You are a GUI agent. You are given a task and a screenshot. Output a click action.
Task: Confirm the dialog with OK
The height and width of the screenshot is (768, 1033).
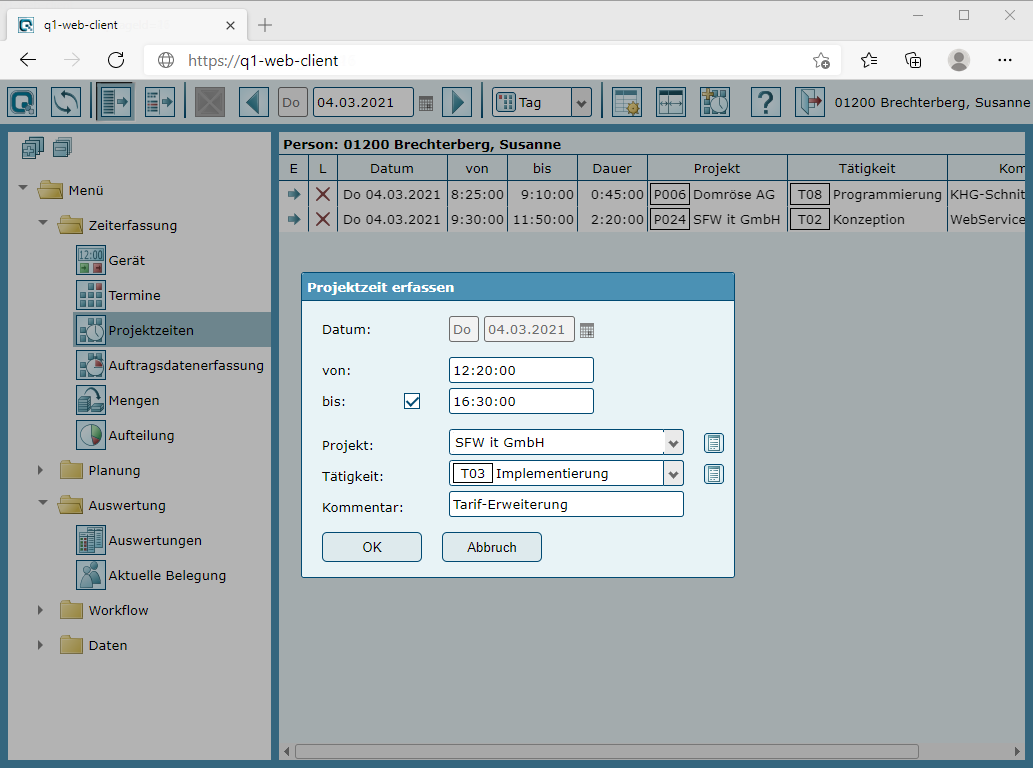[371, 547]
